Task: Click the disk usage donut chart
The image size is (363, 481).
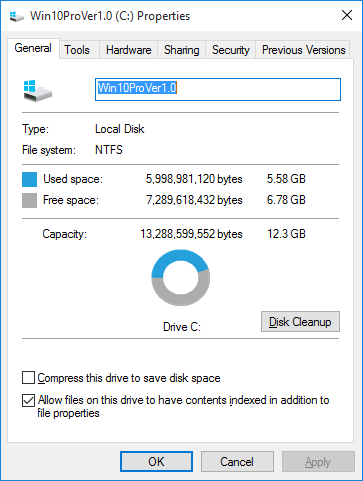Action: pos(181,277)
